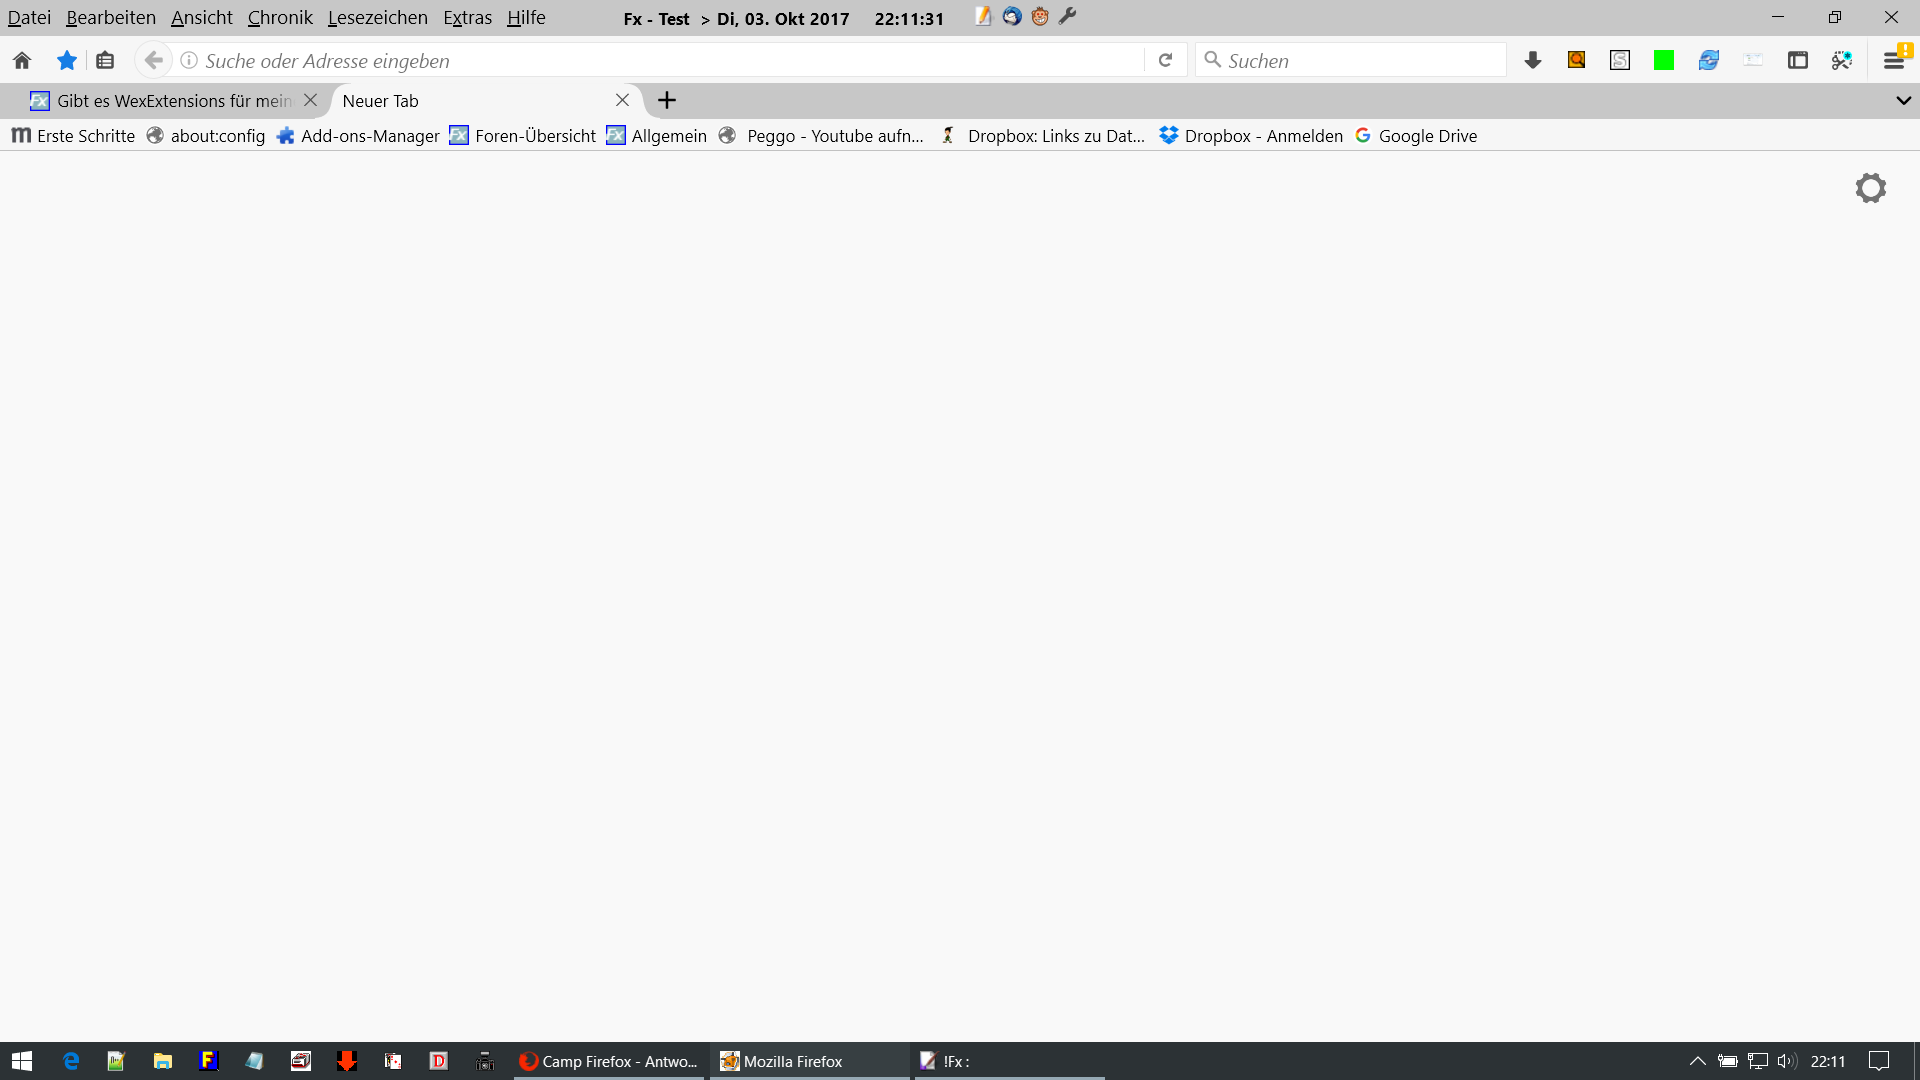
Task: Click the blue sync arrows icon
Action: point(1708,61)
